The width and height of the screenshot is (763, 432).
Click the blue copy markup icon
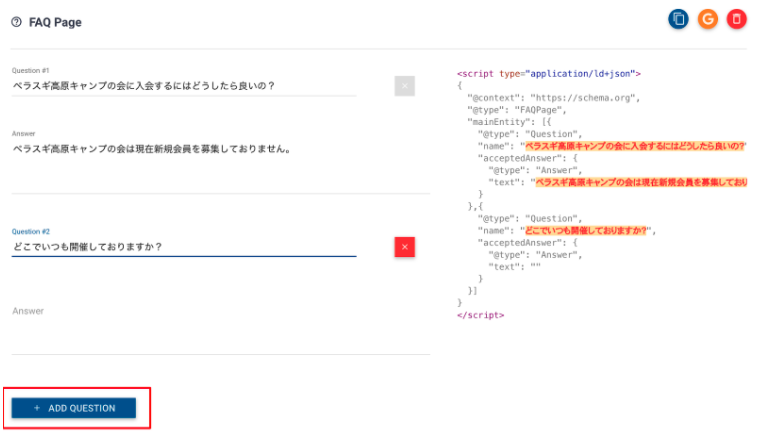[678, 19]
